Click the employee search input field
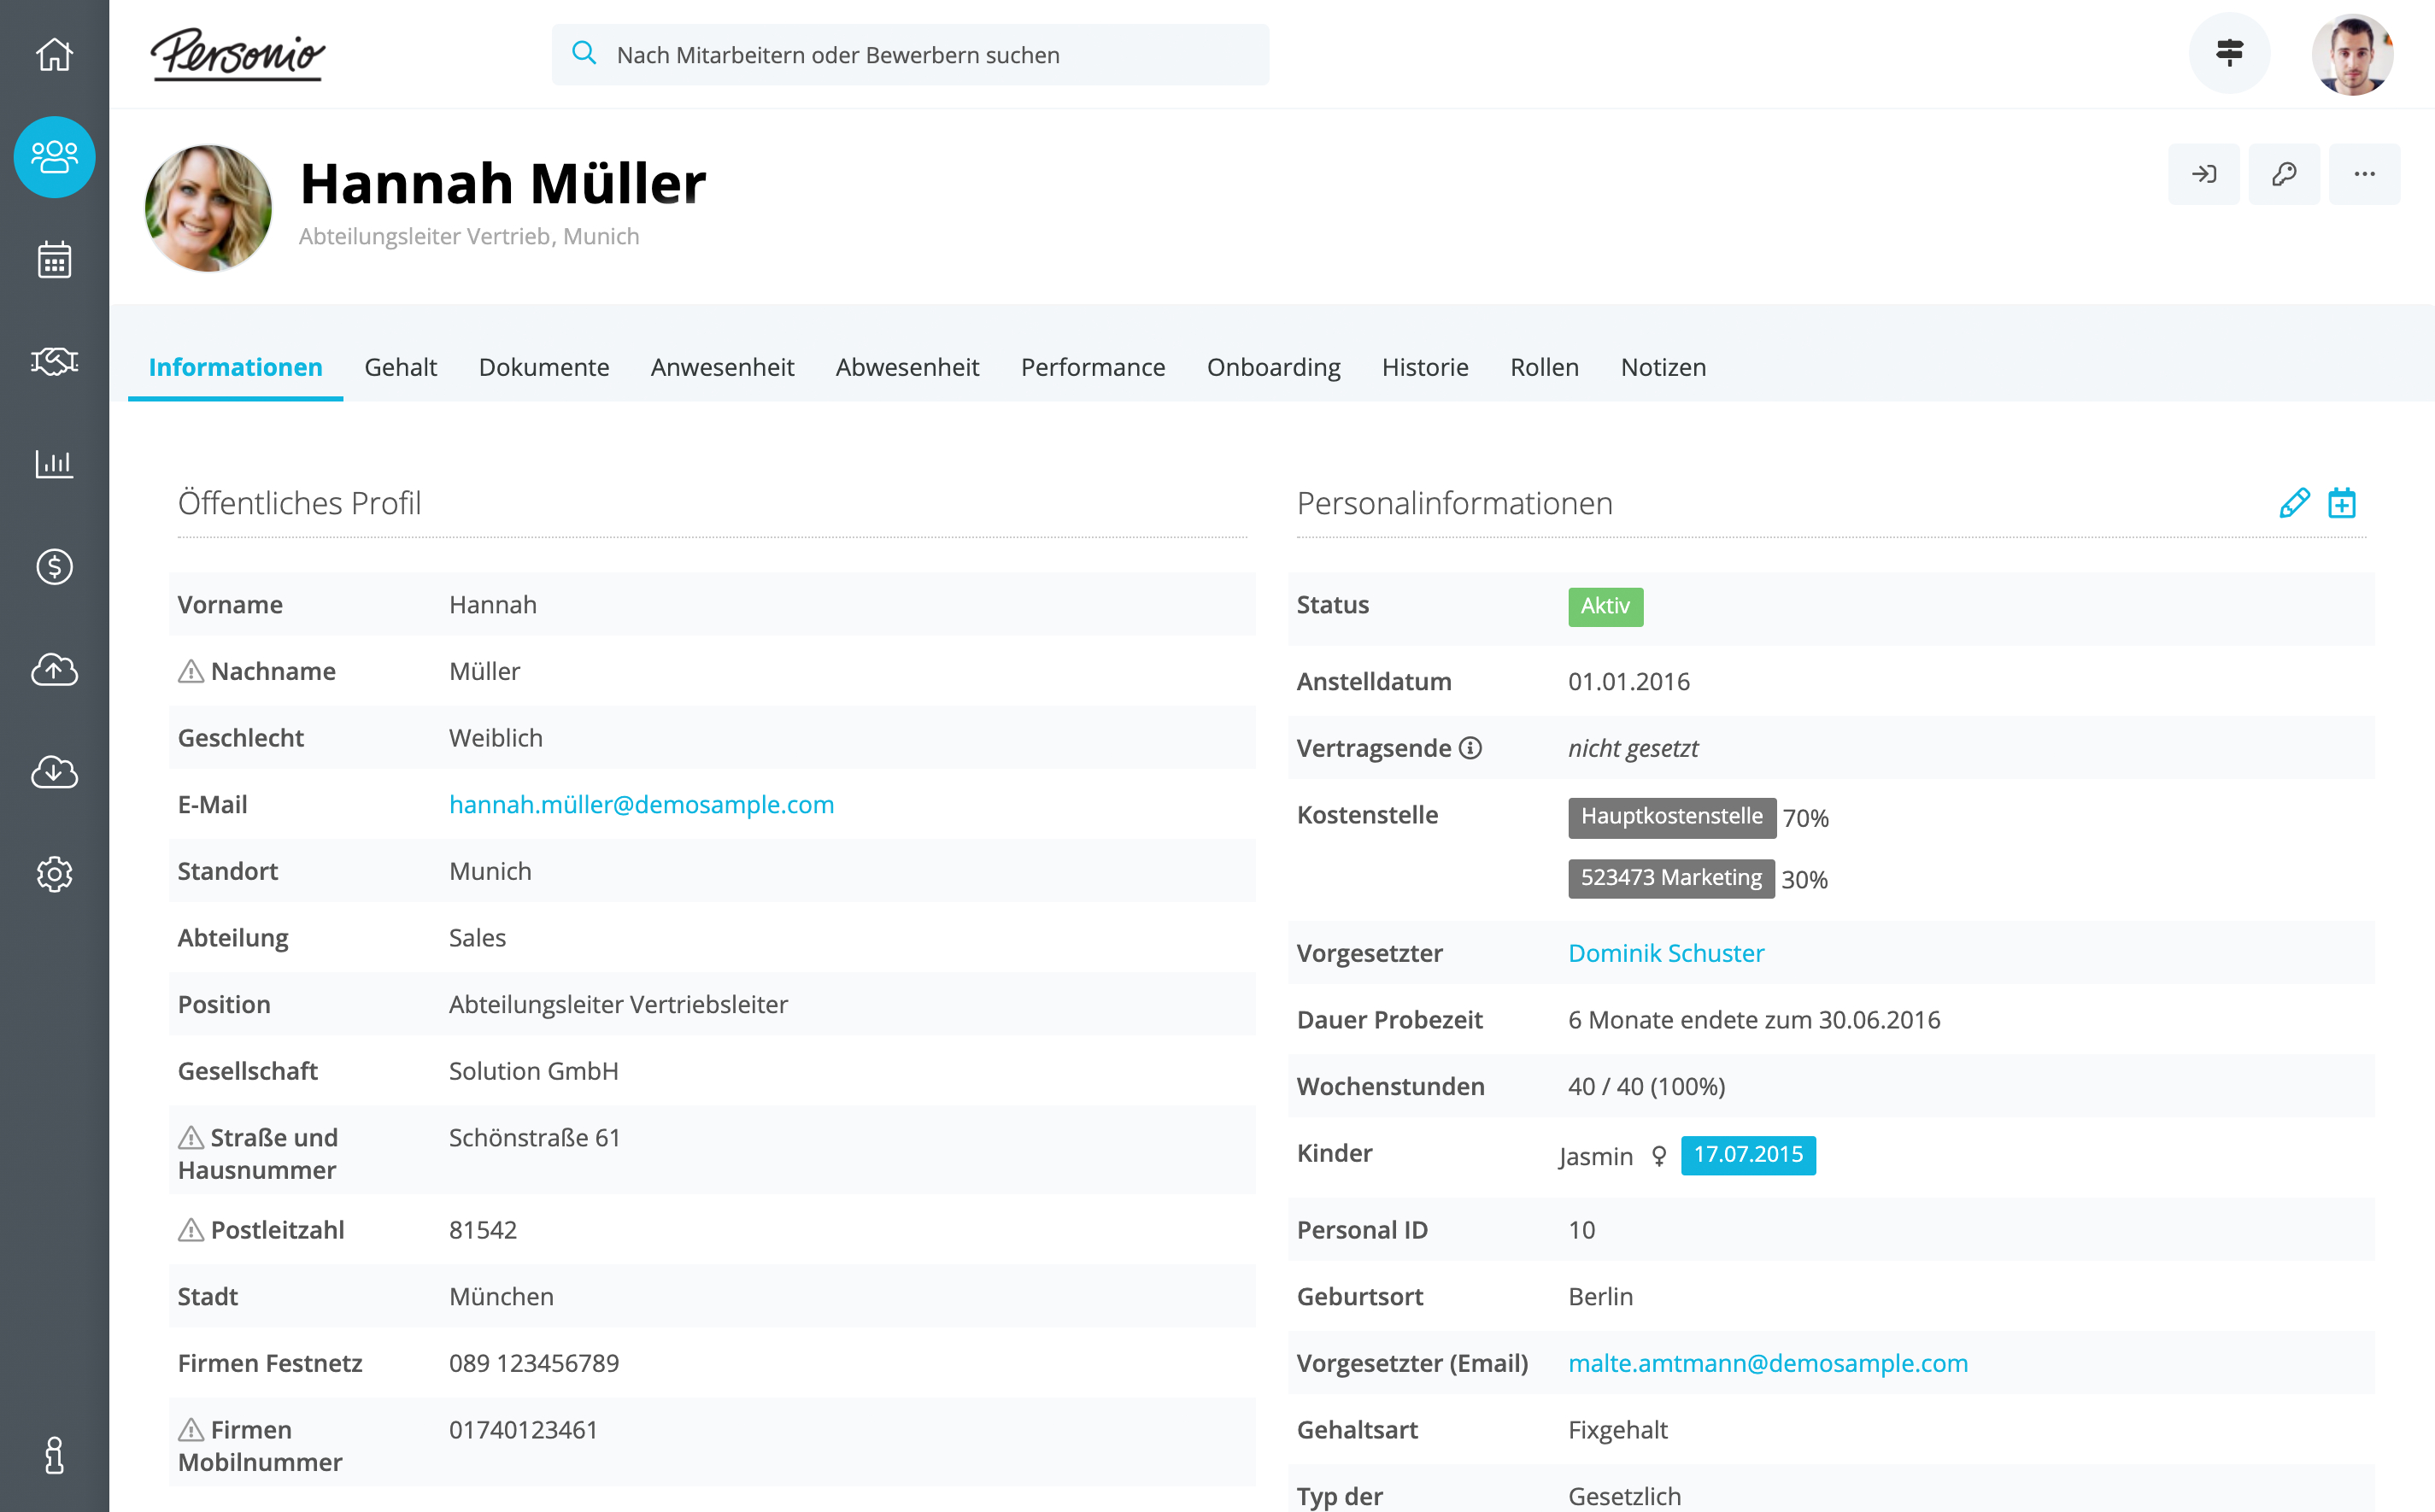This screenshot has width=2435, height=1512. coord(910,55)
